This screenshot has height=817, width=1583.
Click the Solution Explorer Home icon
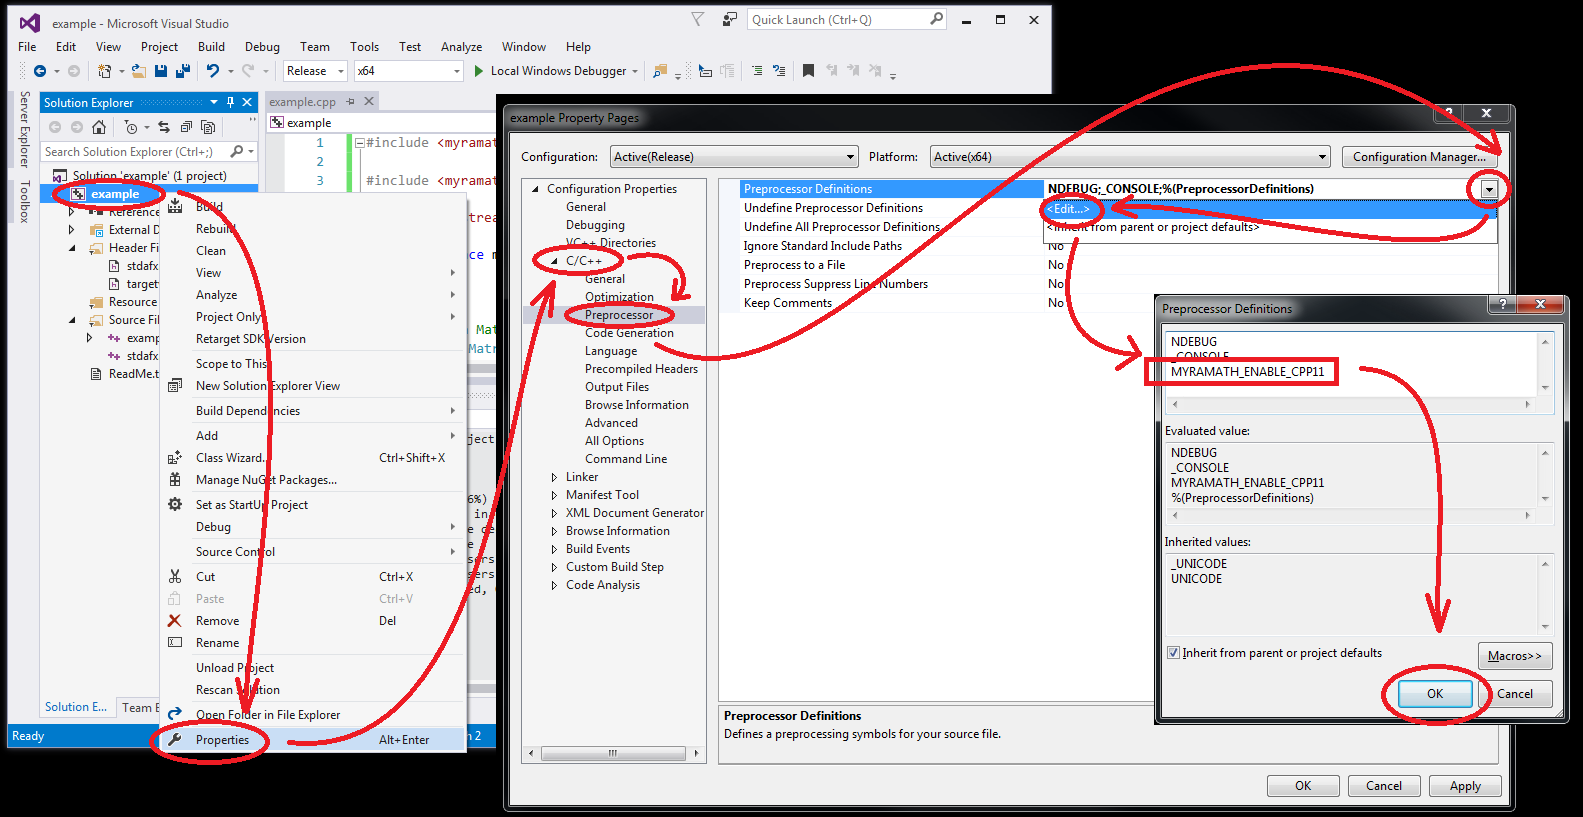click(x=99, y=127)
